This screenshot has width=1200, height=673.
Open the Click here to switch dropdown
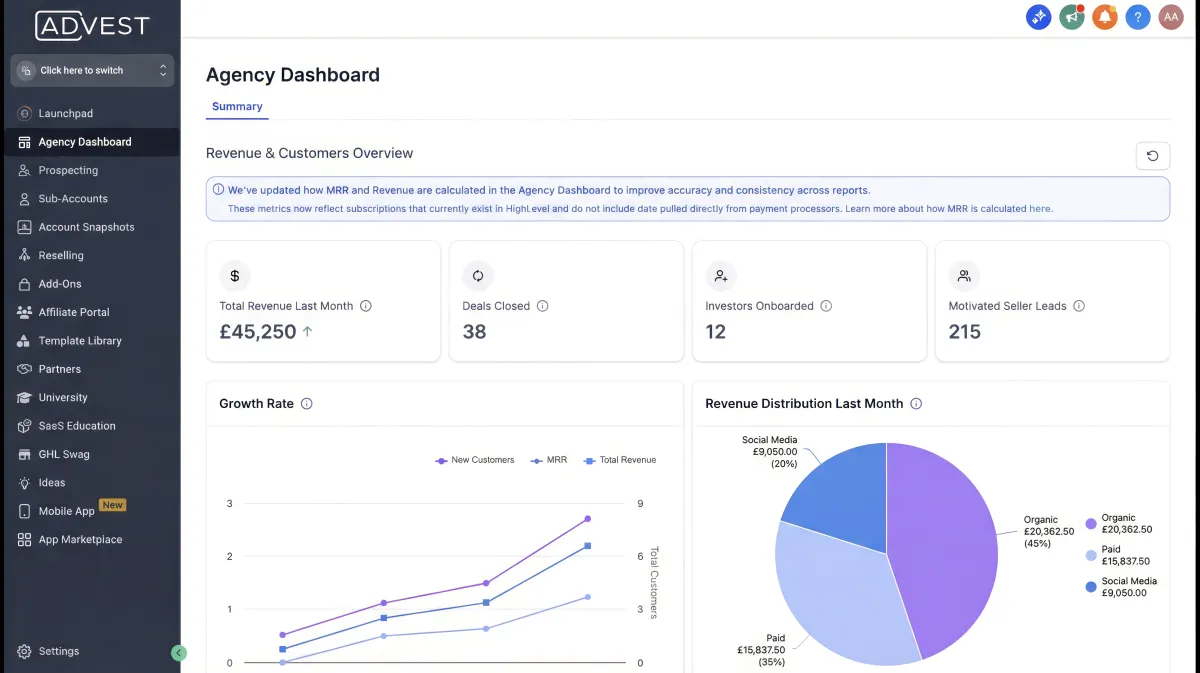(92, 71)
